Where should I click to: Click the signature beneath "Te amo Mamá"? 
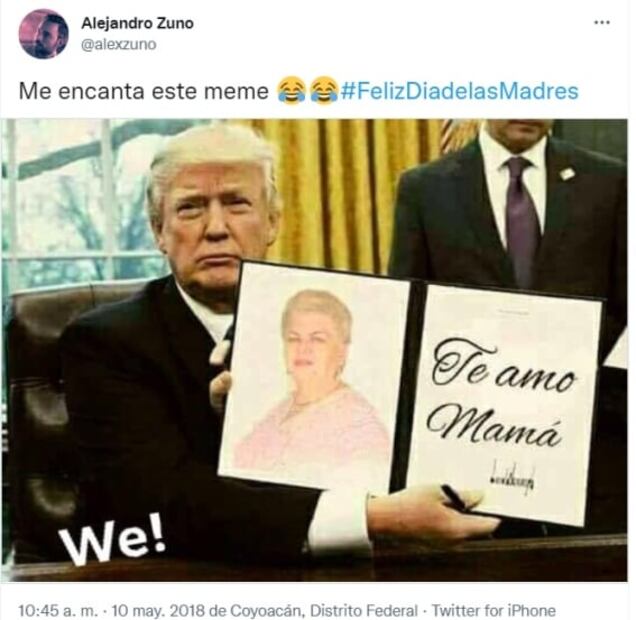point(514,478)
